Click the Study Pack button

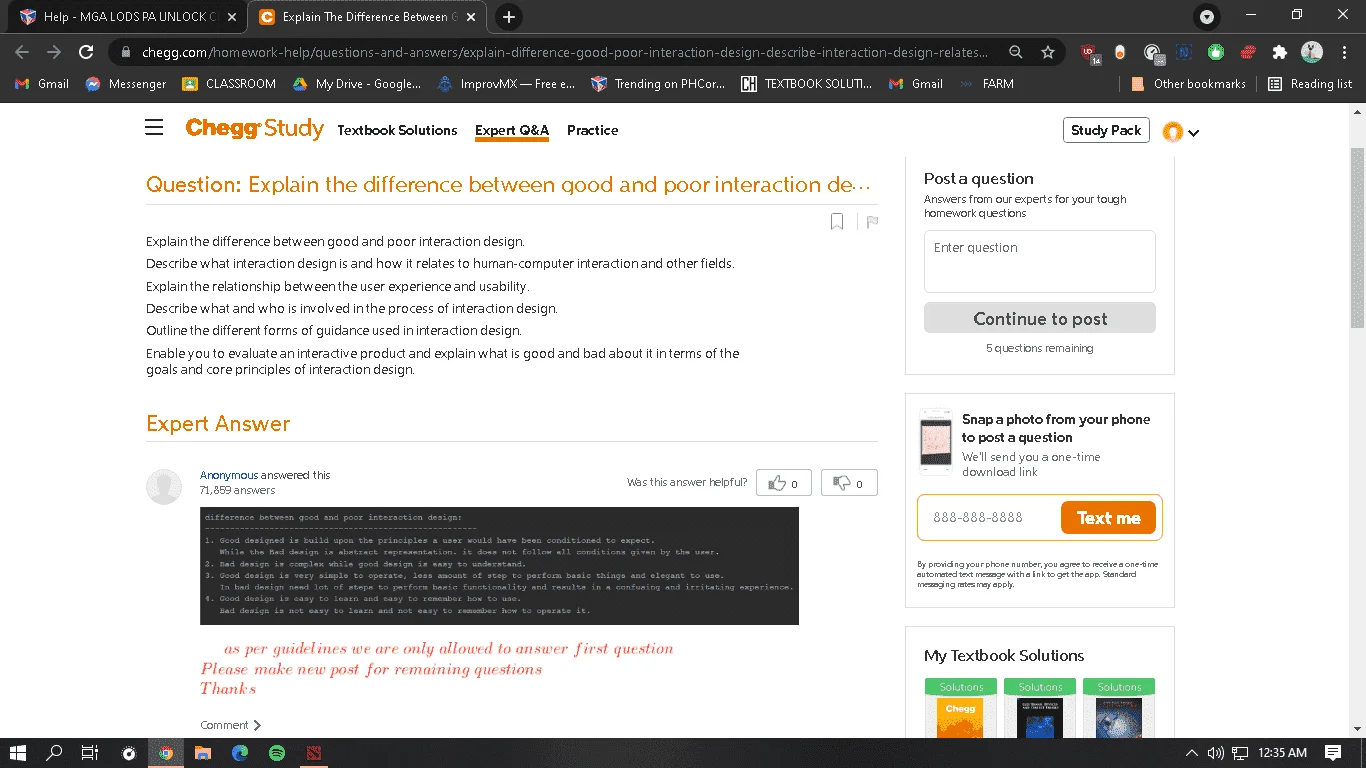pos(1106,130)
